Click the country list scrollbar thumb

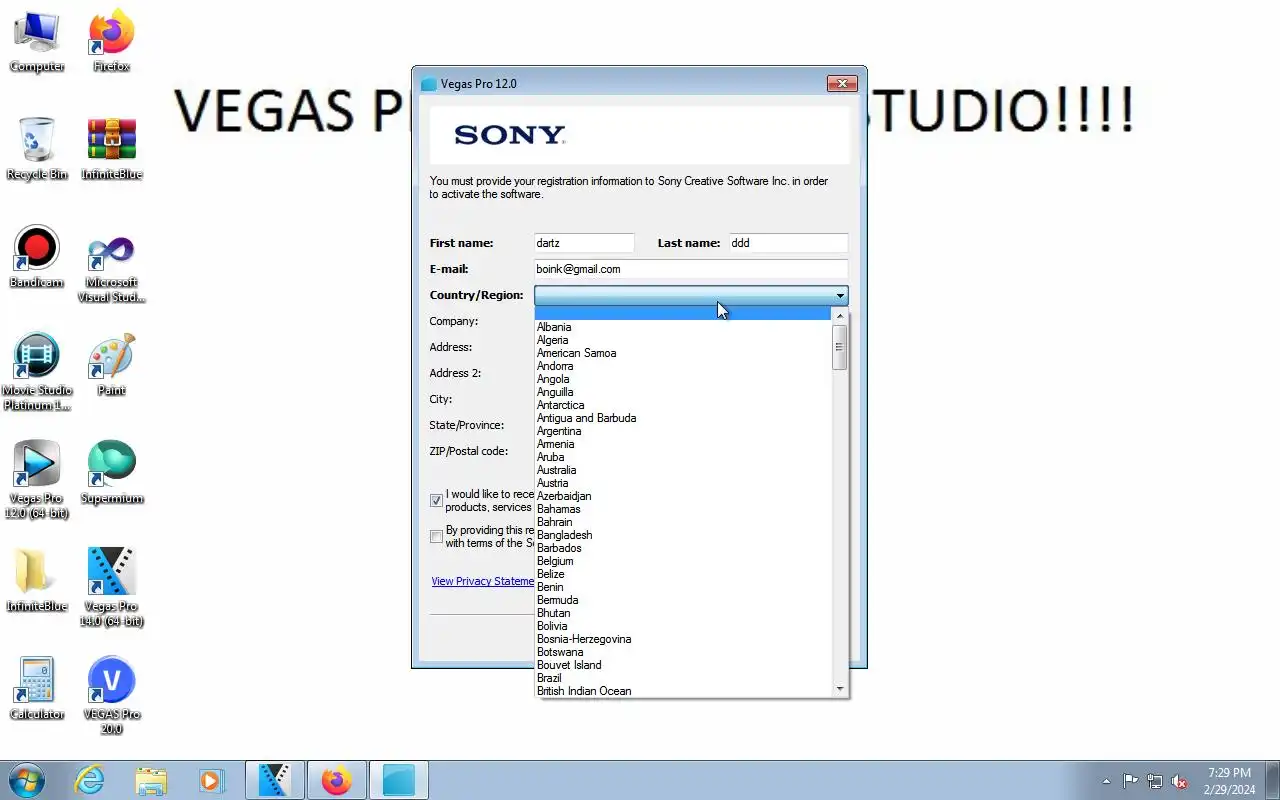click(x=840, y=347)
